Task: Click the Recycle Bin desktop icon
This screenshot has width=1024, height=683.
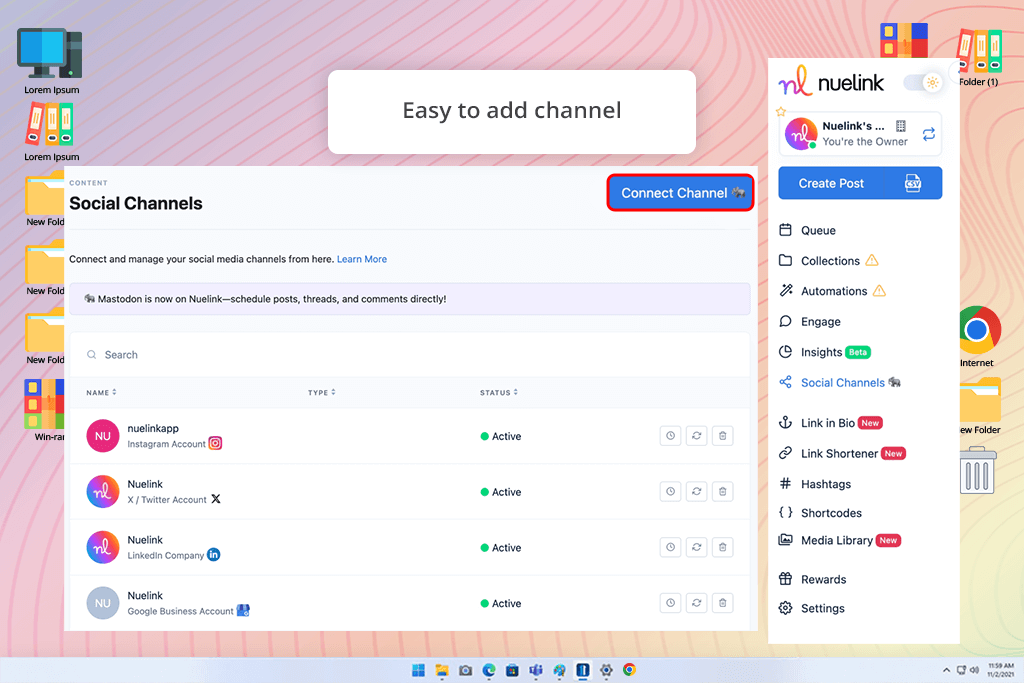Action: point(978,470)
